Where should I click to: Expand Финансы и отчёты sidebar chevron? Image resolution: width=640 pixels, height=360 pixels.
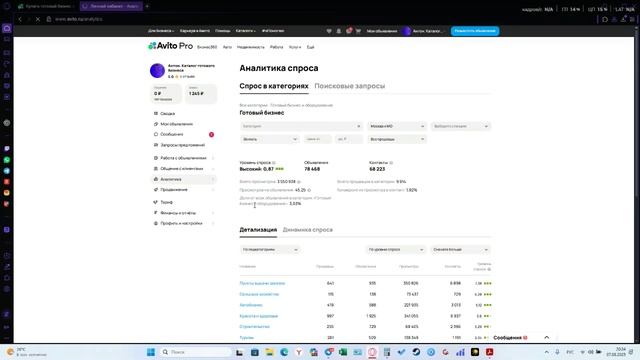(x=213, y=213)
